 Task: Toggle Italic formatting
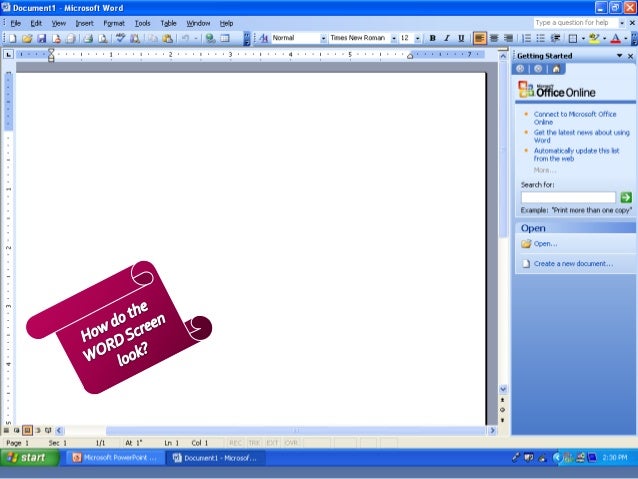point(447,38)
